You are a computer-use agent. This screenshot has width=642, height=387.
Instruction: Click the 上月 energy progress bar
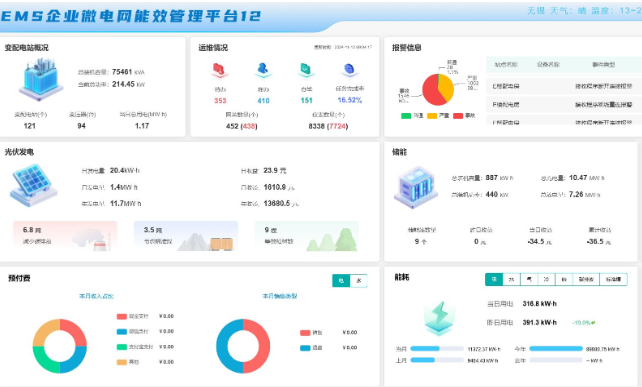437,360
